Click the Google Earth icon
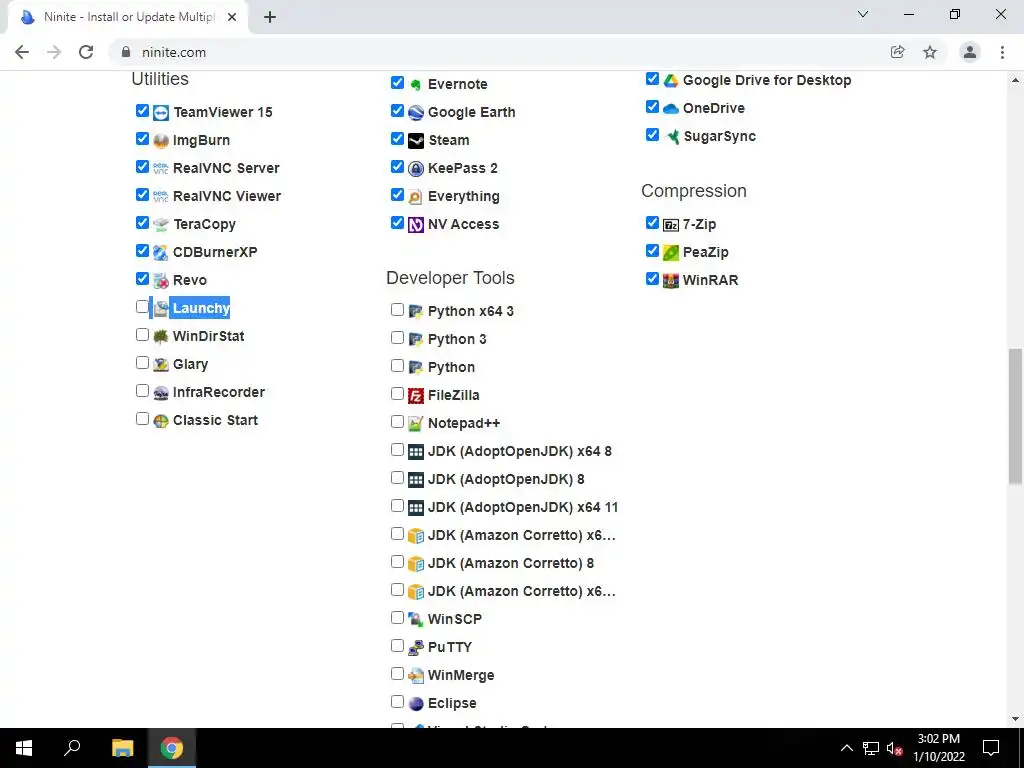Image resolution: width=1024 pixels, height=768 pixels. (x=416, y=113)
